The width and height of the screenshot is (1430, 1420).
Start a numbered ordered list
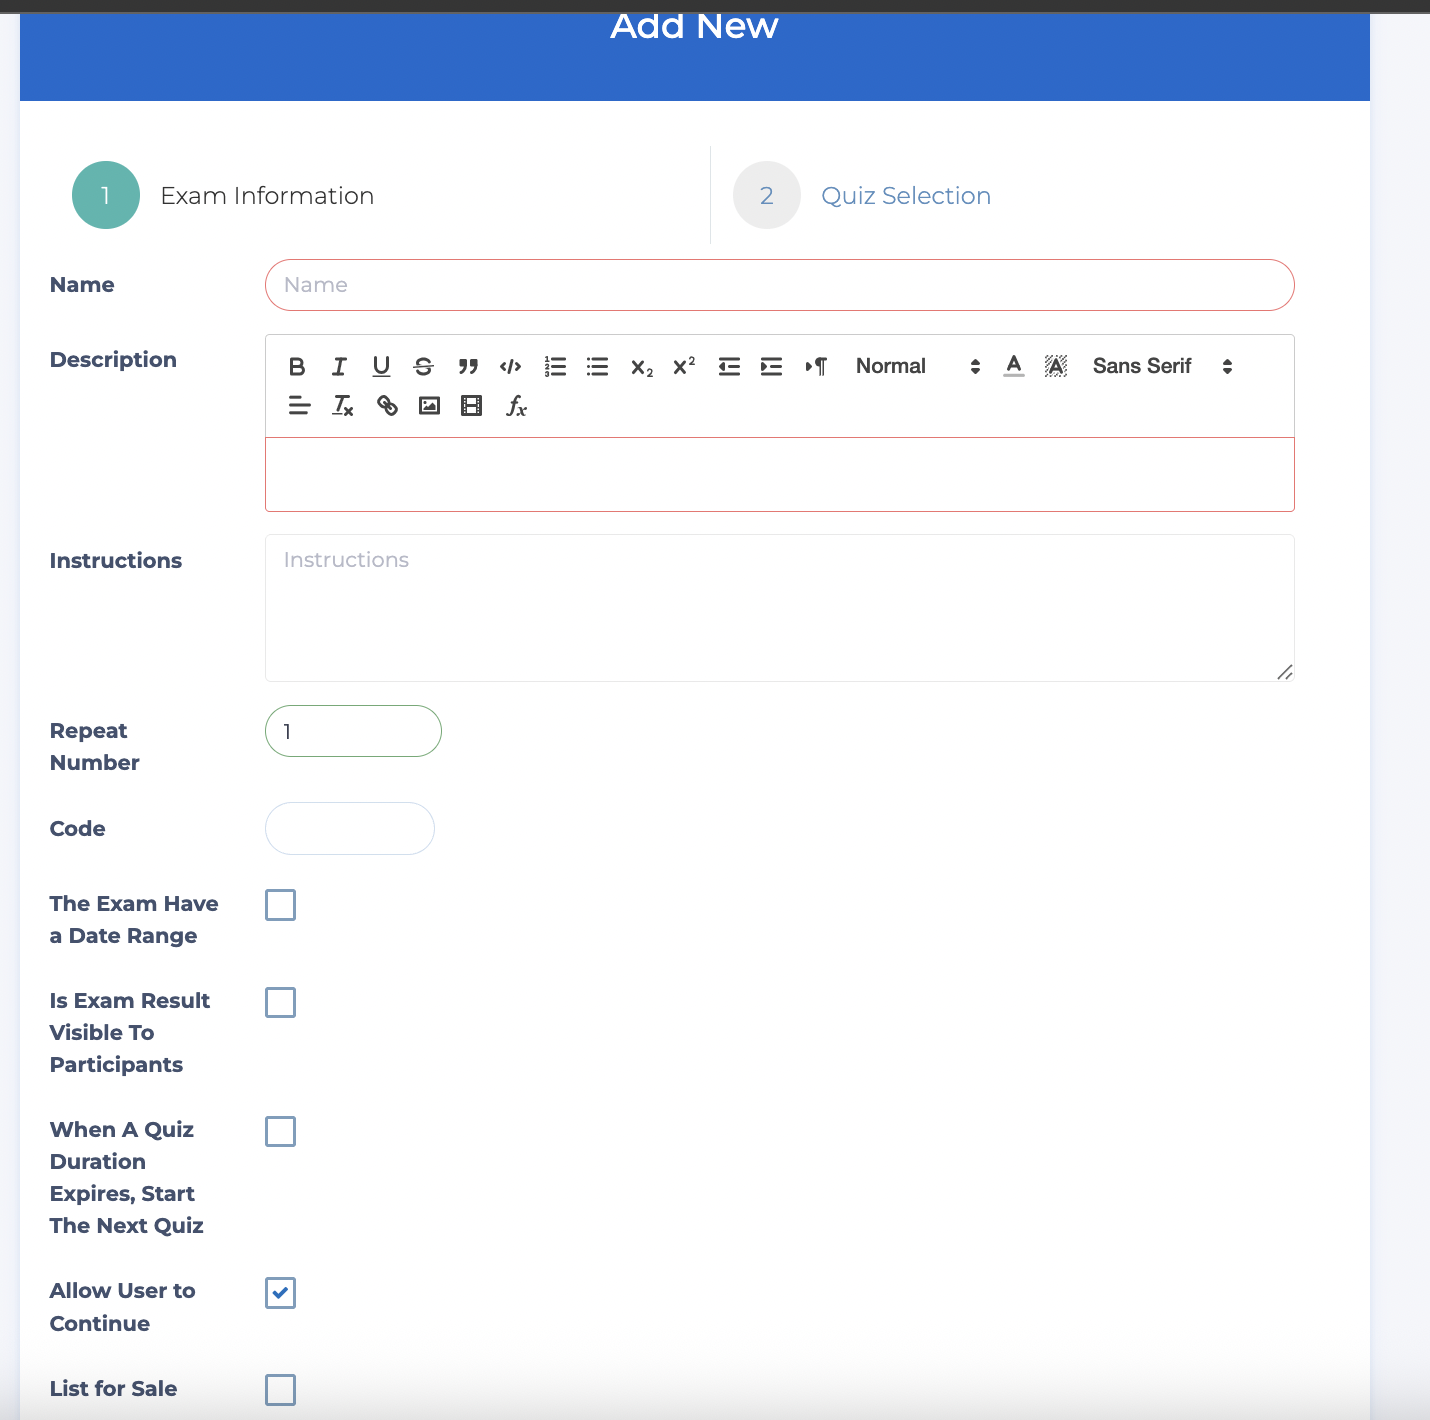click(x=555, y=367)
